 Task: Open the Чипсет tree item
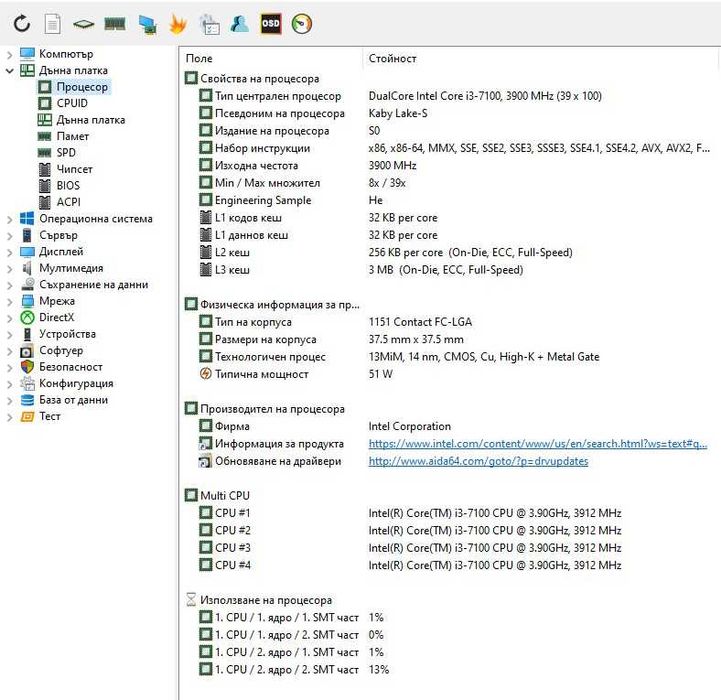pos(74,169)
